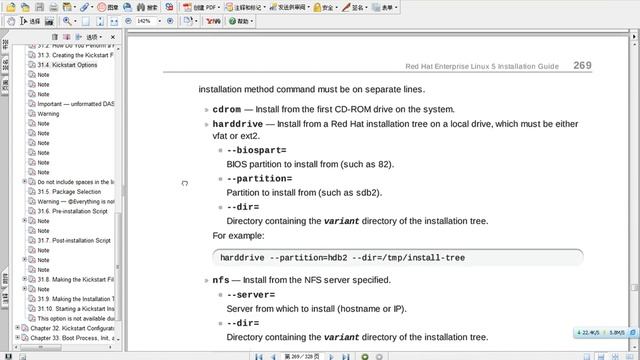640x360 pixels.
Task: Go to the next page
Action: [x=331, y=357]
